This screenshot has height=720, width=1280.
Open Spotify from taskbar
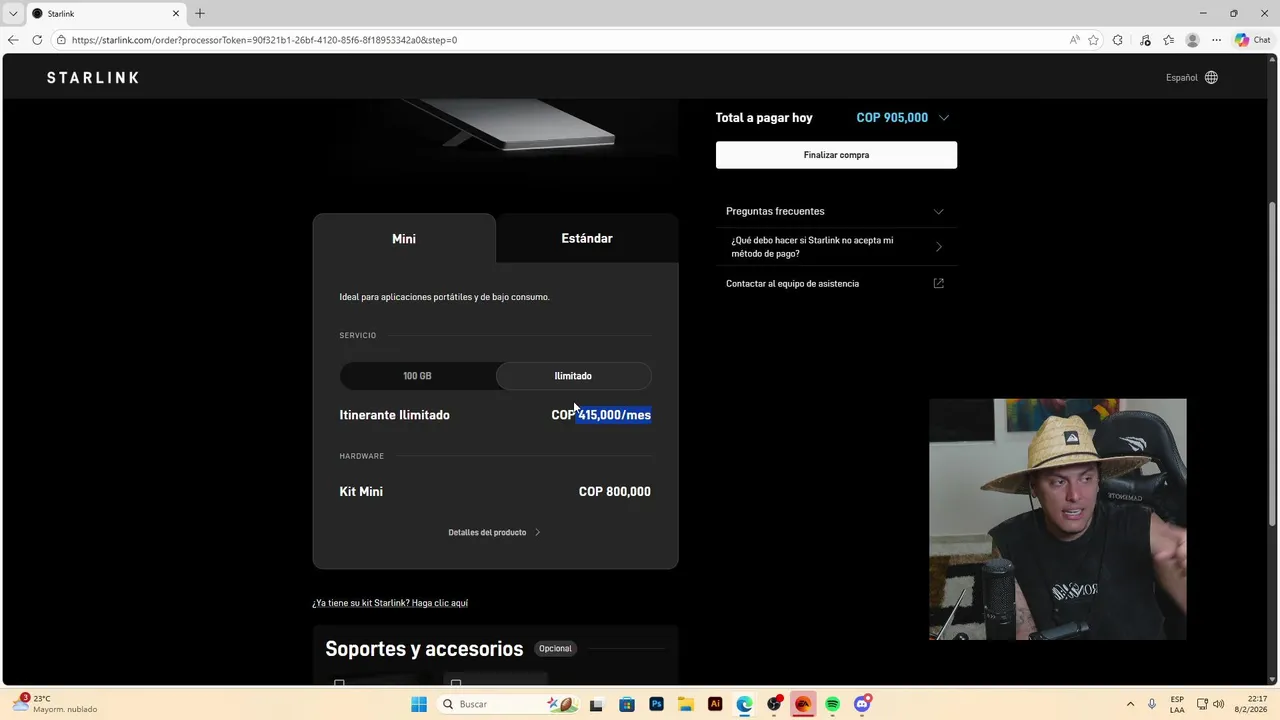click(x=833, y=704)
